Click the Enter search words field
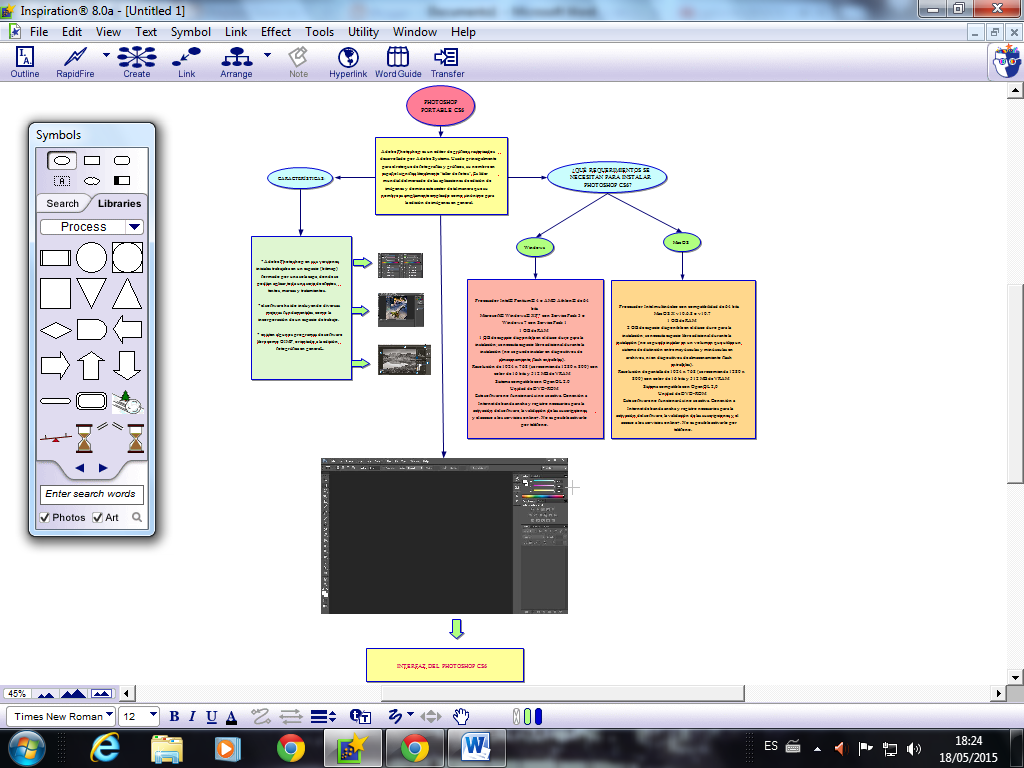This screenshot has width=1024, height=768. (92, 494)
